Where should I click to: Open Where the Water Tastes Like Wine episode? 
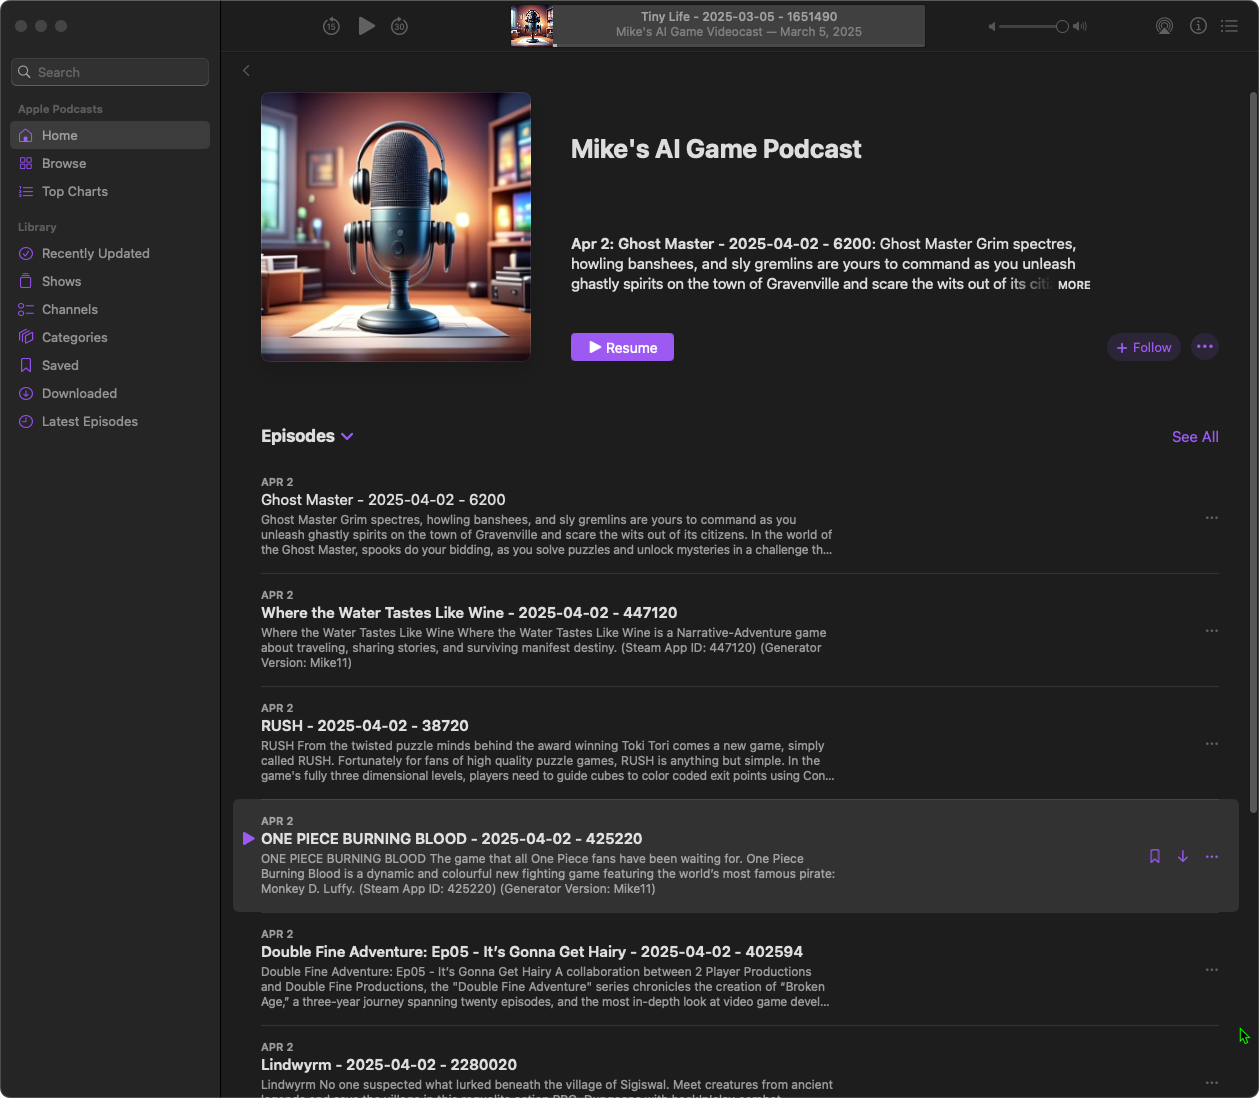coord(469,613)
